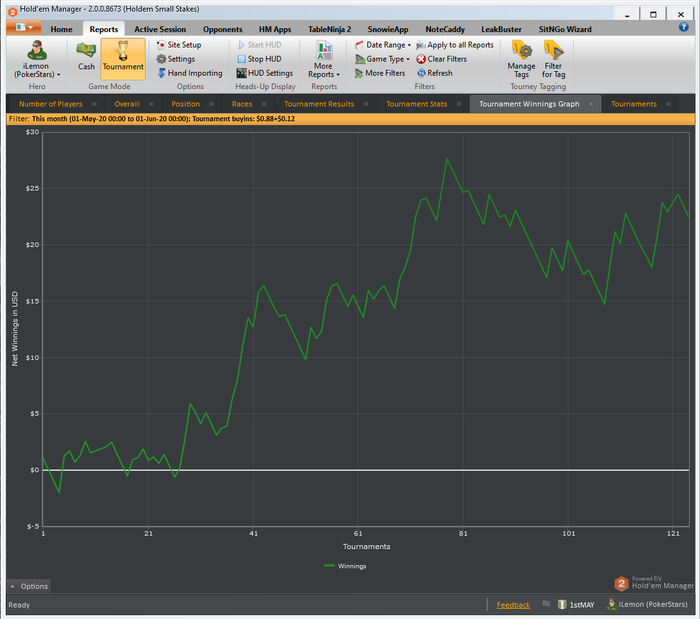Viewport: 700px width, 619px height.
Task: Open Hand Importing
Action: tap(189, 73)
